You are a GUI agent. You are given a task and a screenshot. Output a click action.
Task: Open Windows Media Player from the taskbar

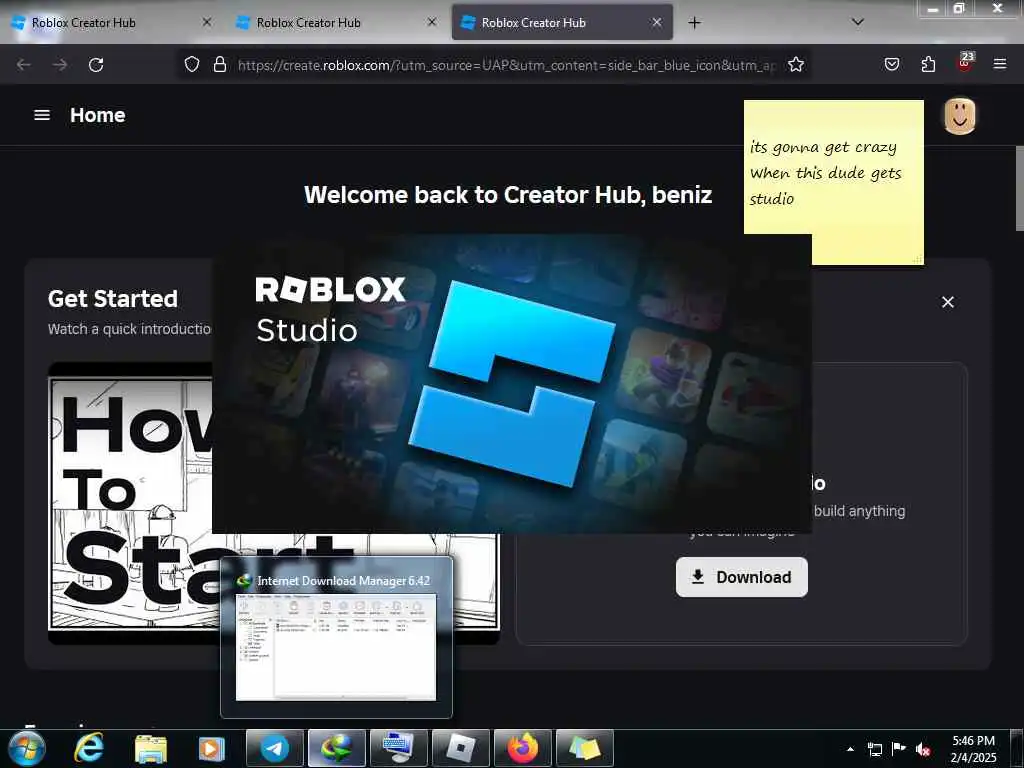(x=211, y=748)
